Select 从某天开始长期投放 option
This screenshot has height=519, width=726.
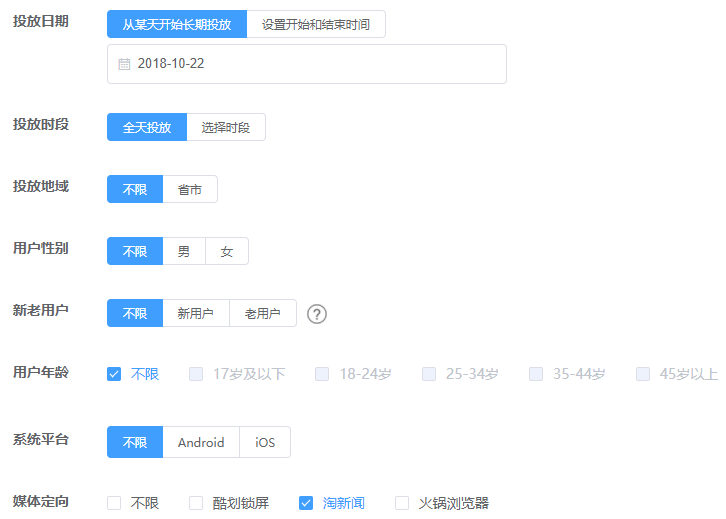pos(177,25)
